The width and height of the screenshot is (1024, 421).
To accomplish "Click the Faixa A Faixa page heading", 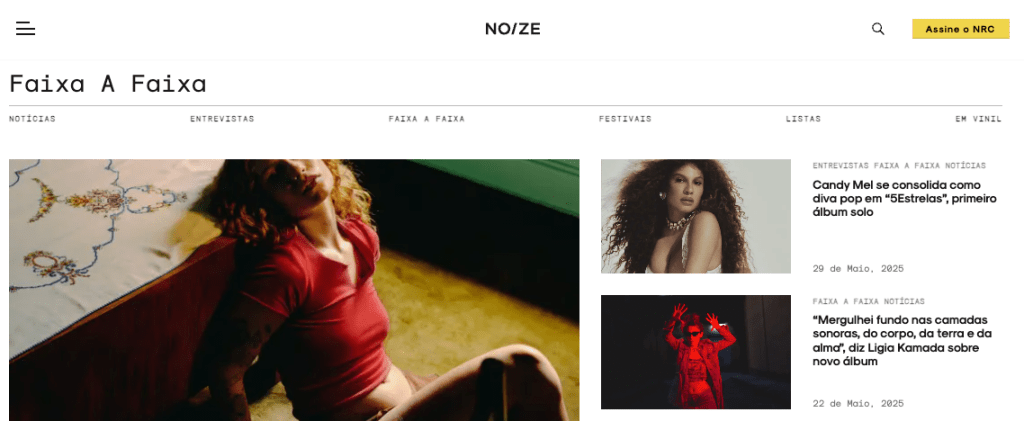I will pos(108,84).
